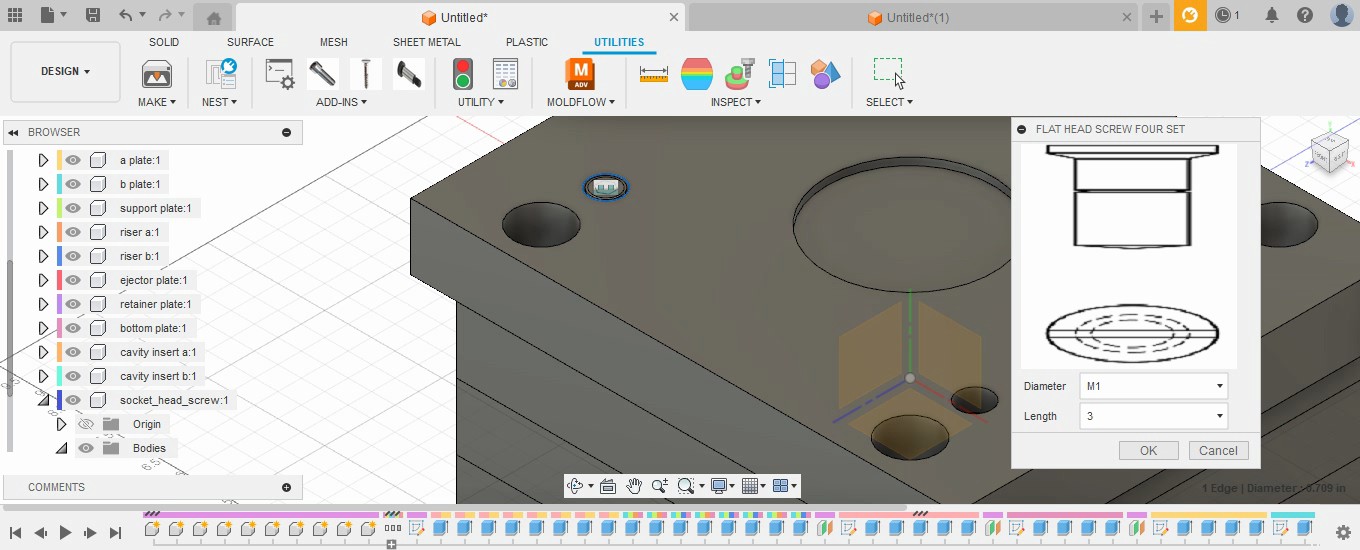Switch to the SOLID tab
Screen dimensions: 1360x550
click(164, 42)
